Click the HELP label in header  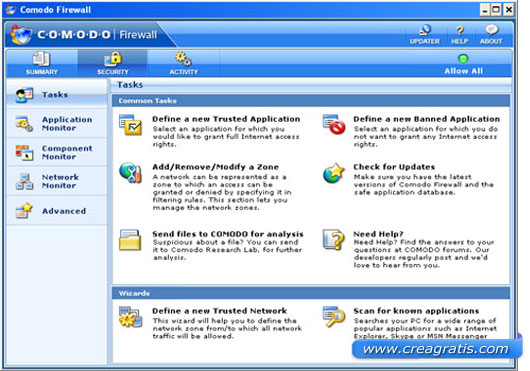pyautogui.click(x=460, y=41)
